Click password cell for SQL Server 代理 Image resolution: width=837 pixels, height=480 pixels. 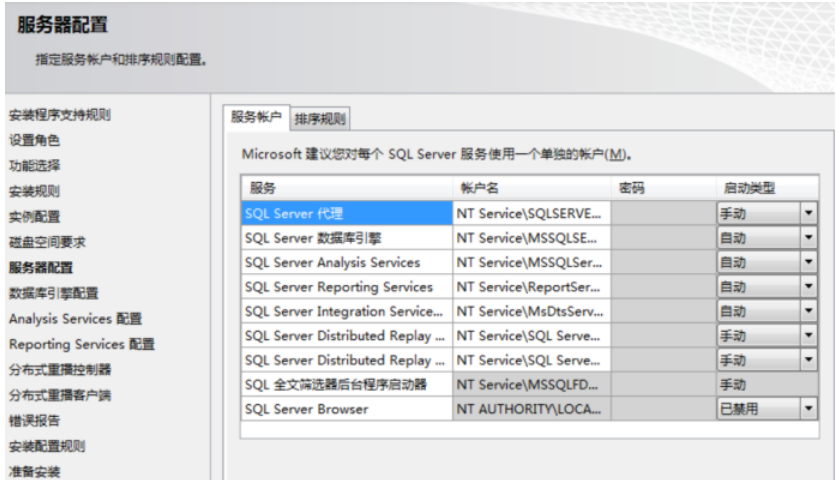(664, 214)
